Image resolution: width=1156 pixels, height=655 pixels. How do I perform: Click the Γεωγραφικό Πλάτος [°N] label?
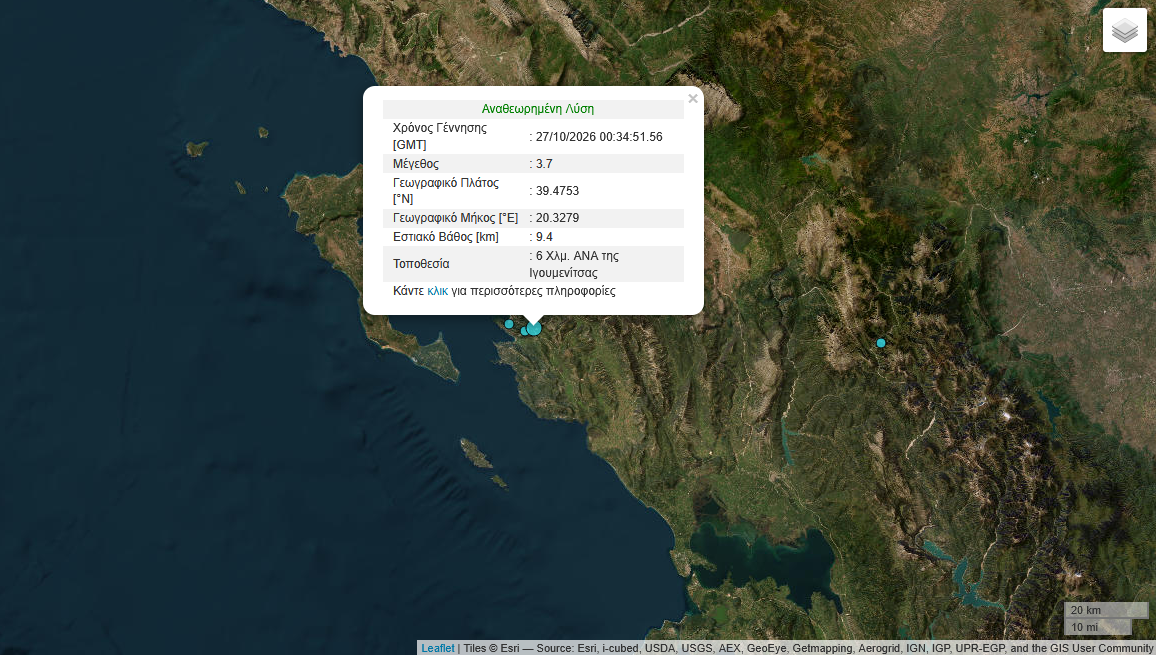[x=446, y=191]
